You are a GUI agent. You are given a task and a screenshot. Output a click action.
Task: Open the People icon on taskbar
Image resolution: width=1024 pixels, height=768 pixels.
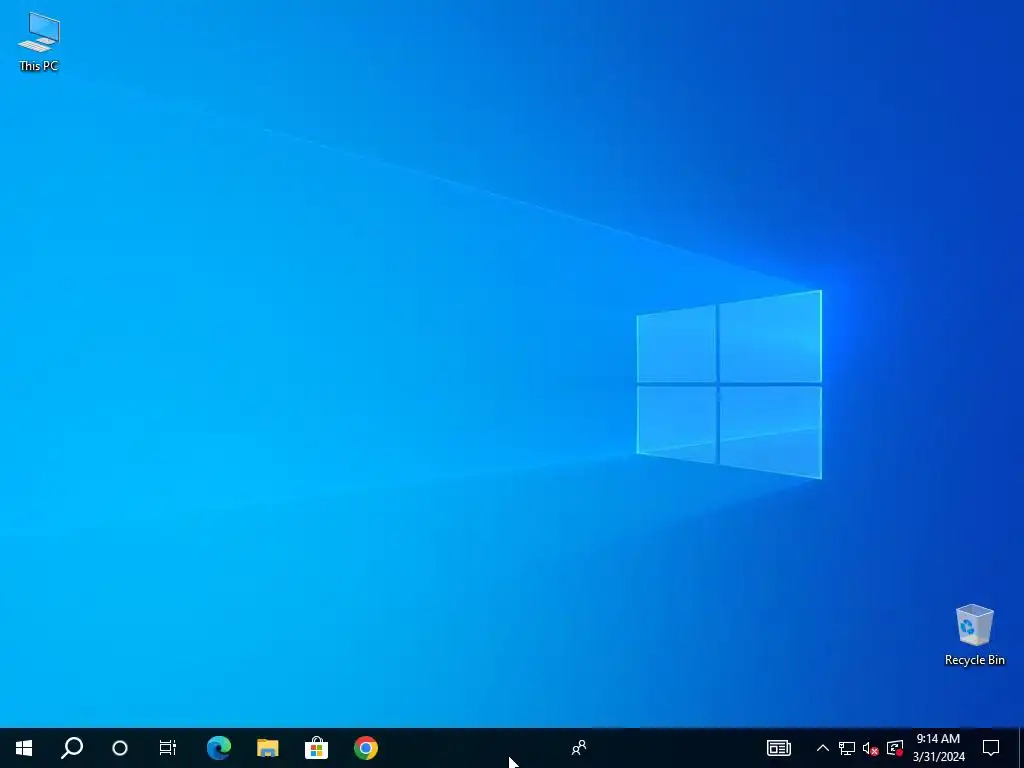point(579,748)
